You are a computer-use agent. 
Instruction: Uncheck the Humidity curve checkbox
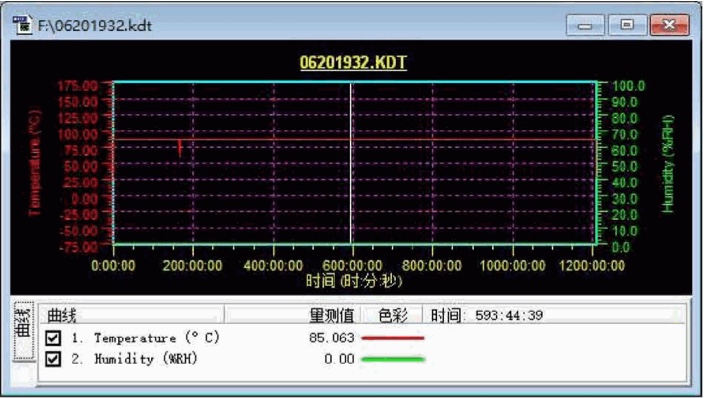click(53, 359)
